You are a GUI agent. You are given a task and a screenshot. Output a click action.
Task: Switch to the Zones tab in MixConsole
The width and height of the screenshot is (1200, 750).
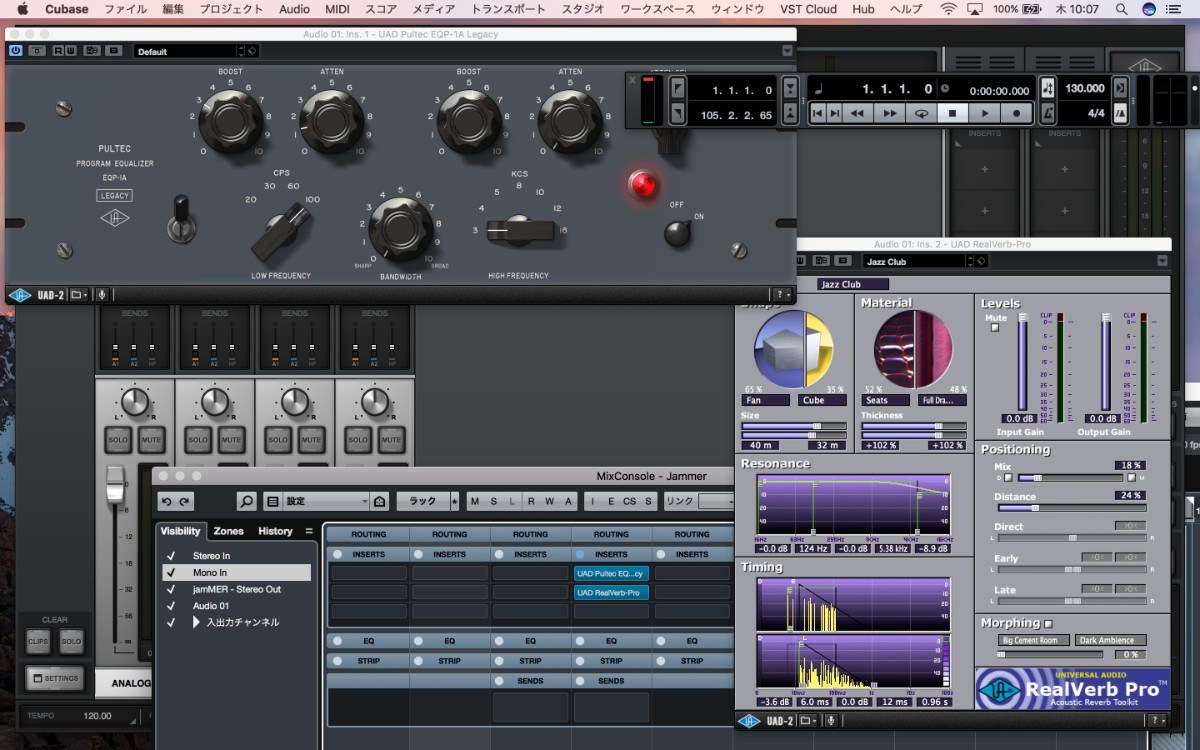(x=228, y=531)
